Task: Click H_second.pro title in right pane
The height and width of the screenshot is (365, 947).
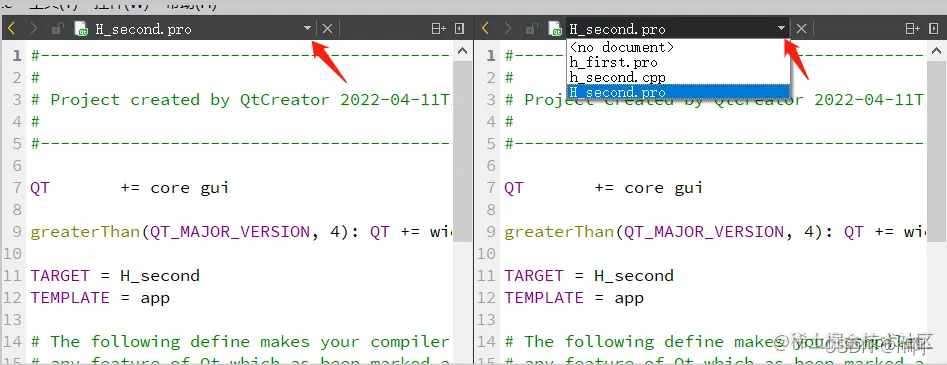Action: 617,29
